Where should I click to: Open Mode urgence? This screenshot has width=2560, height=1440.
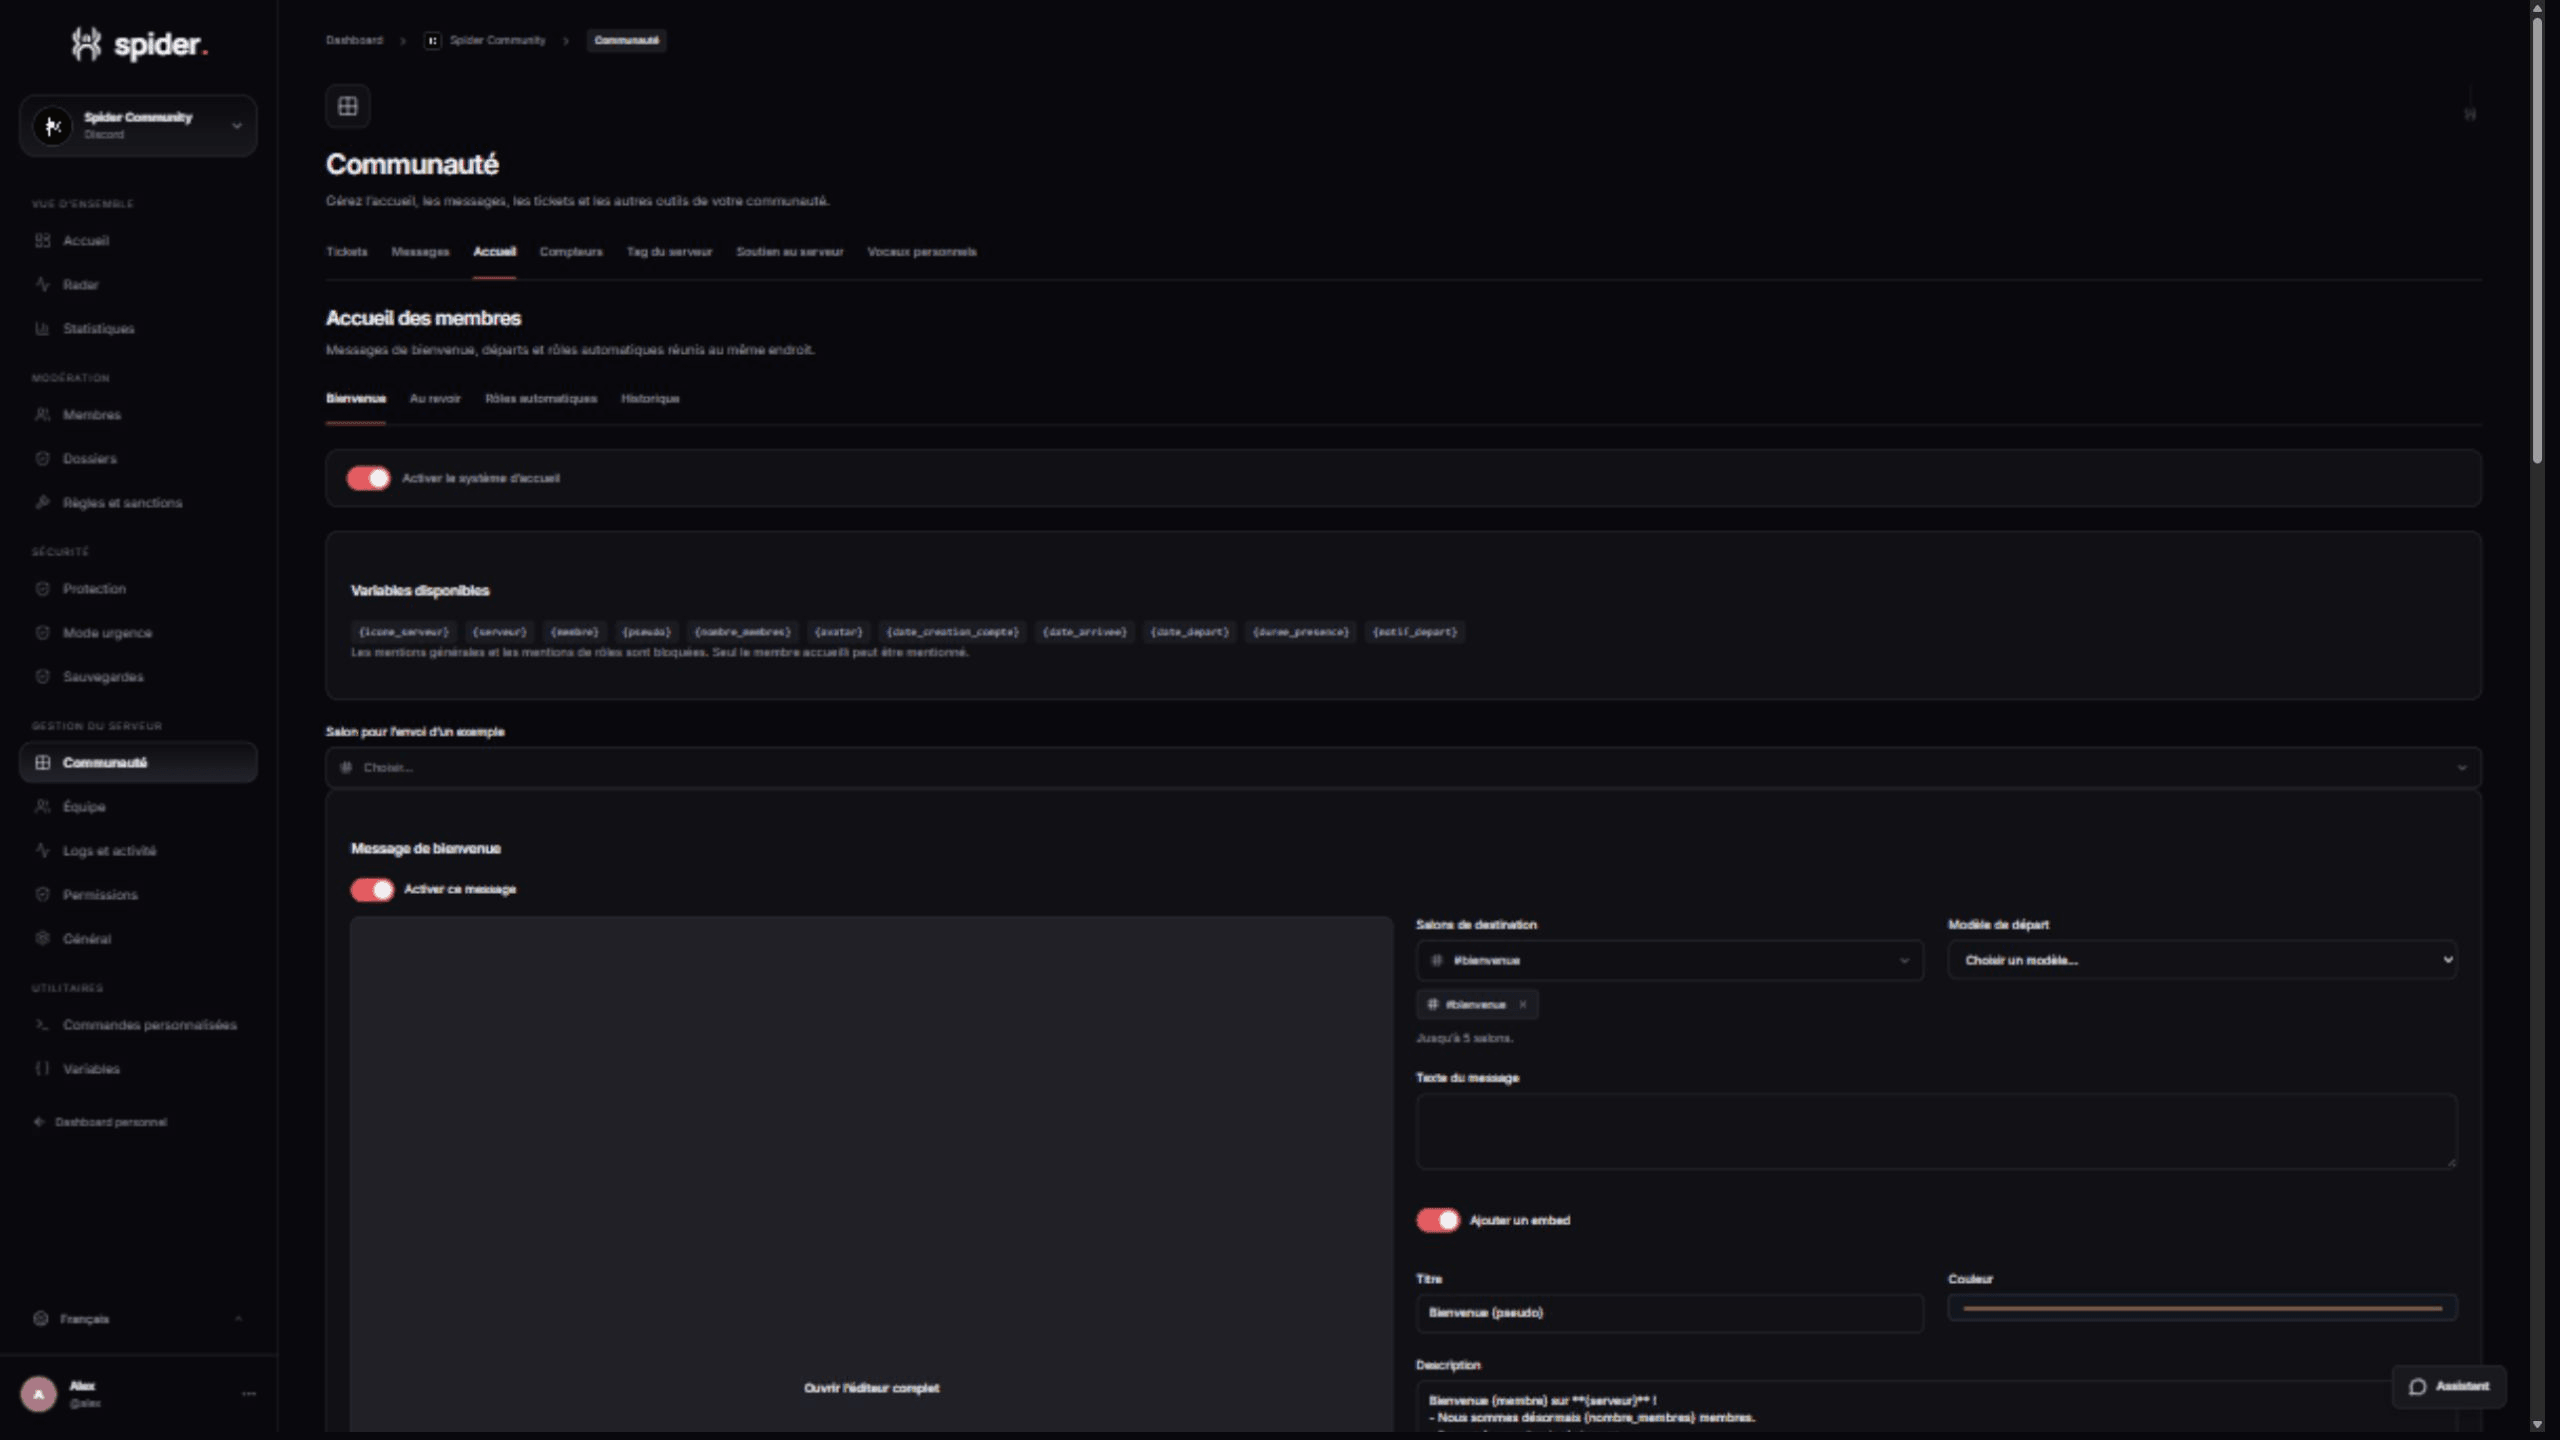coord(138,633)
